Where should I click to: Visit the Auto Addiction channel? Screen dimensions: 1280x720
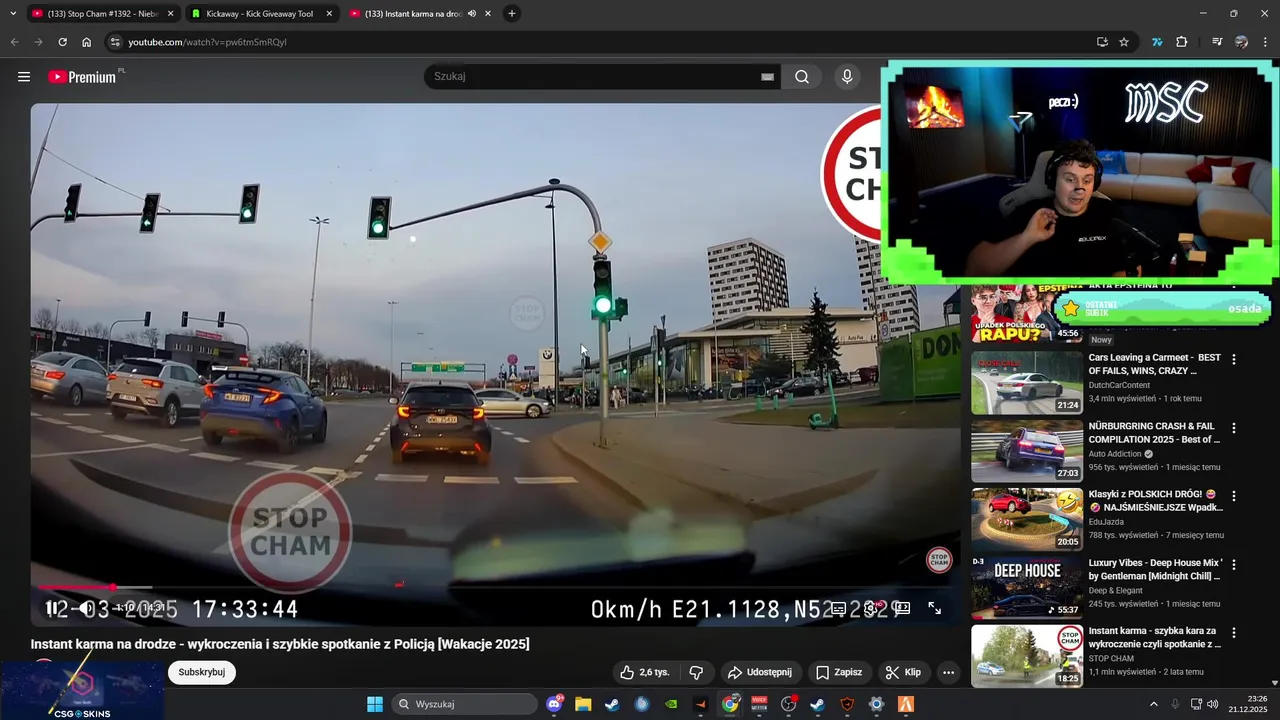point(1116,454)
